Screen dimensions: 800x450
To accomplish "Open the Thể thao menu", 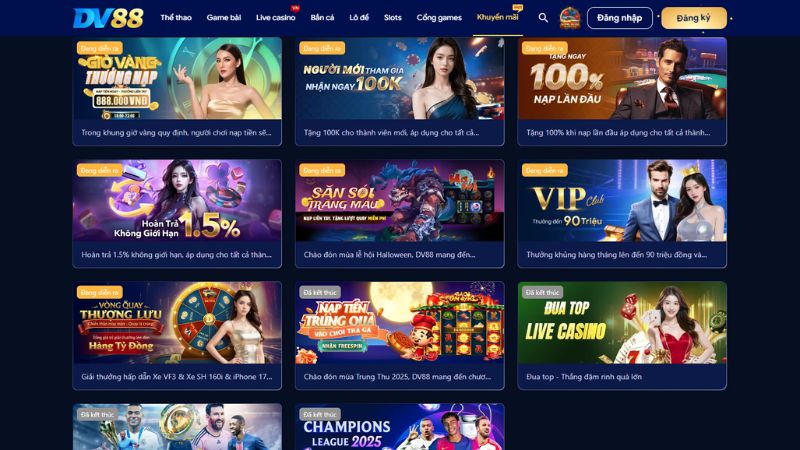I will tap(176, 17).
